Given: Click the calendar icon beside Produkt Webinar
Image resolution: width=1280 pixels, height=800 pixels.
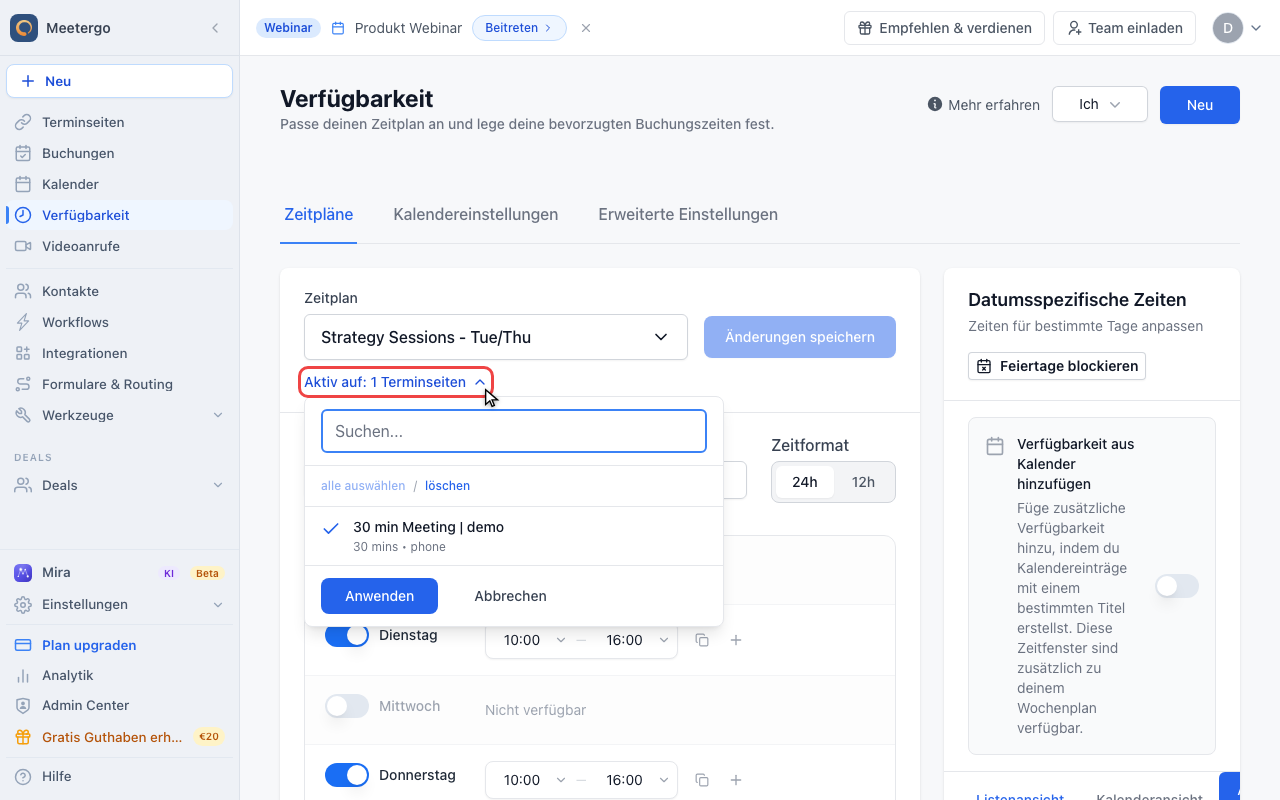Looking at the screenshot, I should tap(338, 28).
